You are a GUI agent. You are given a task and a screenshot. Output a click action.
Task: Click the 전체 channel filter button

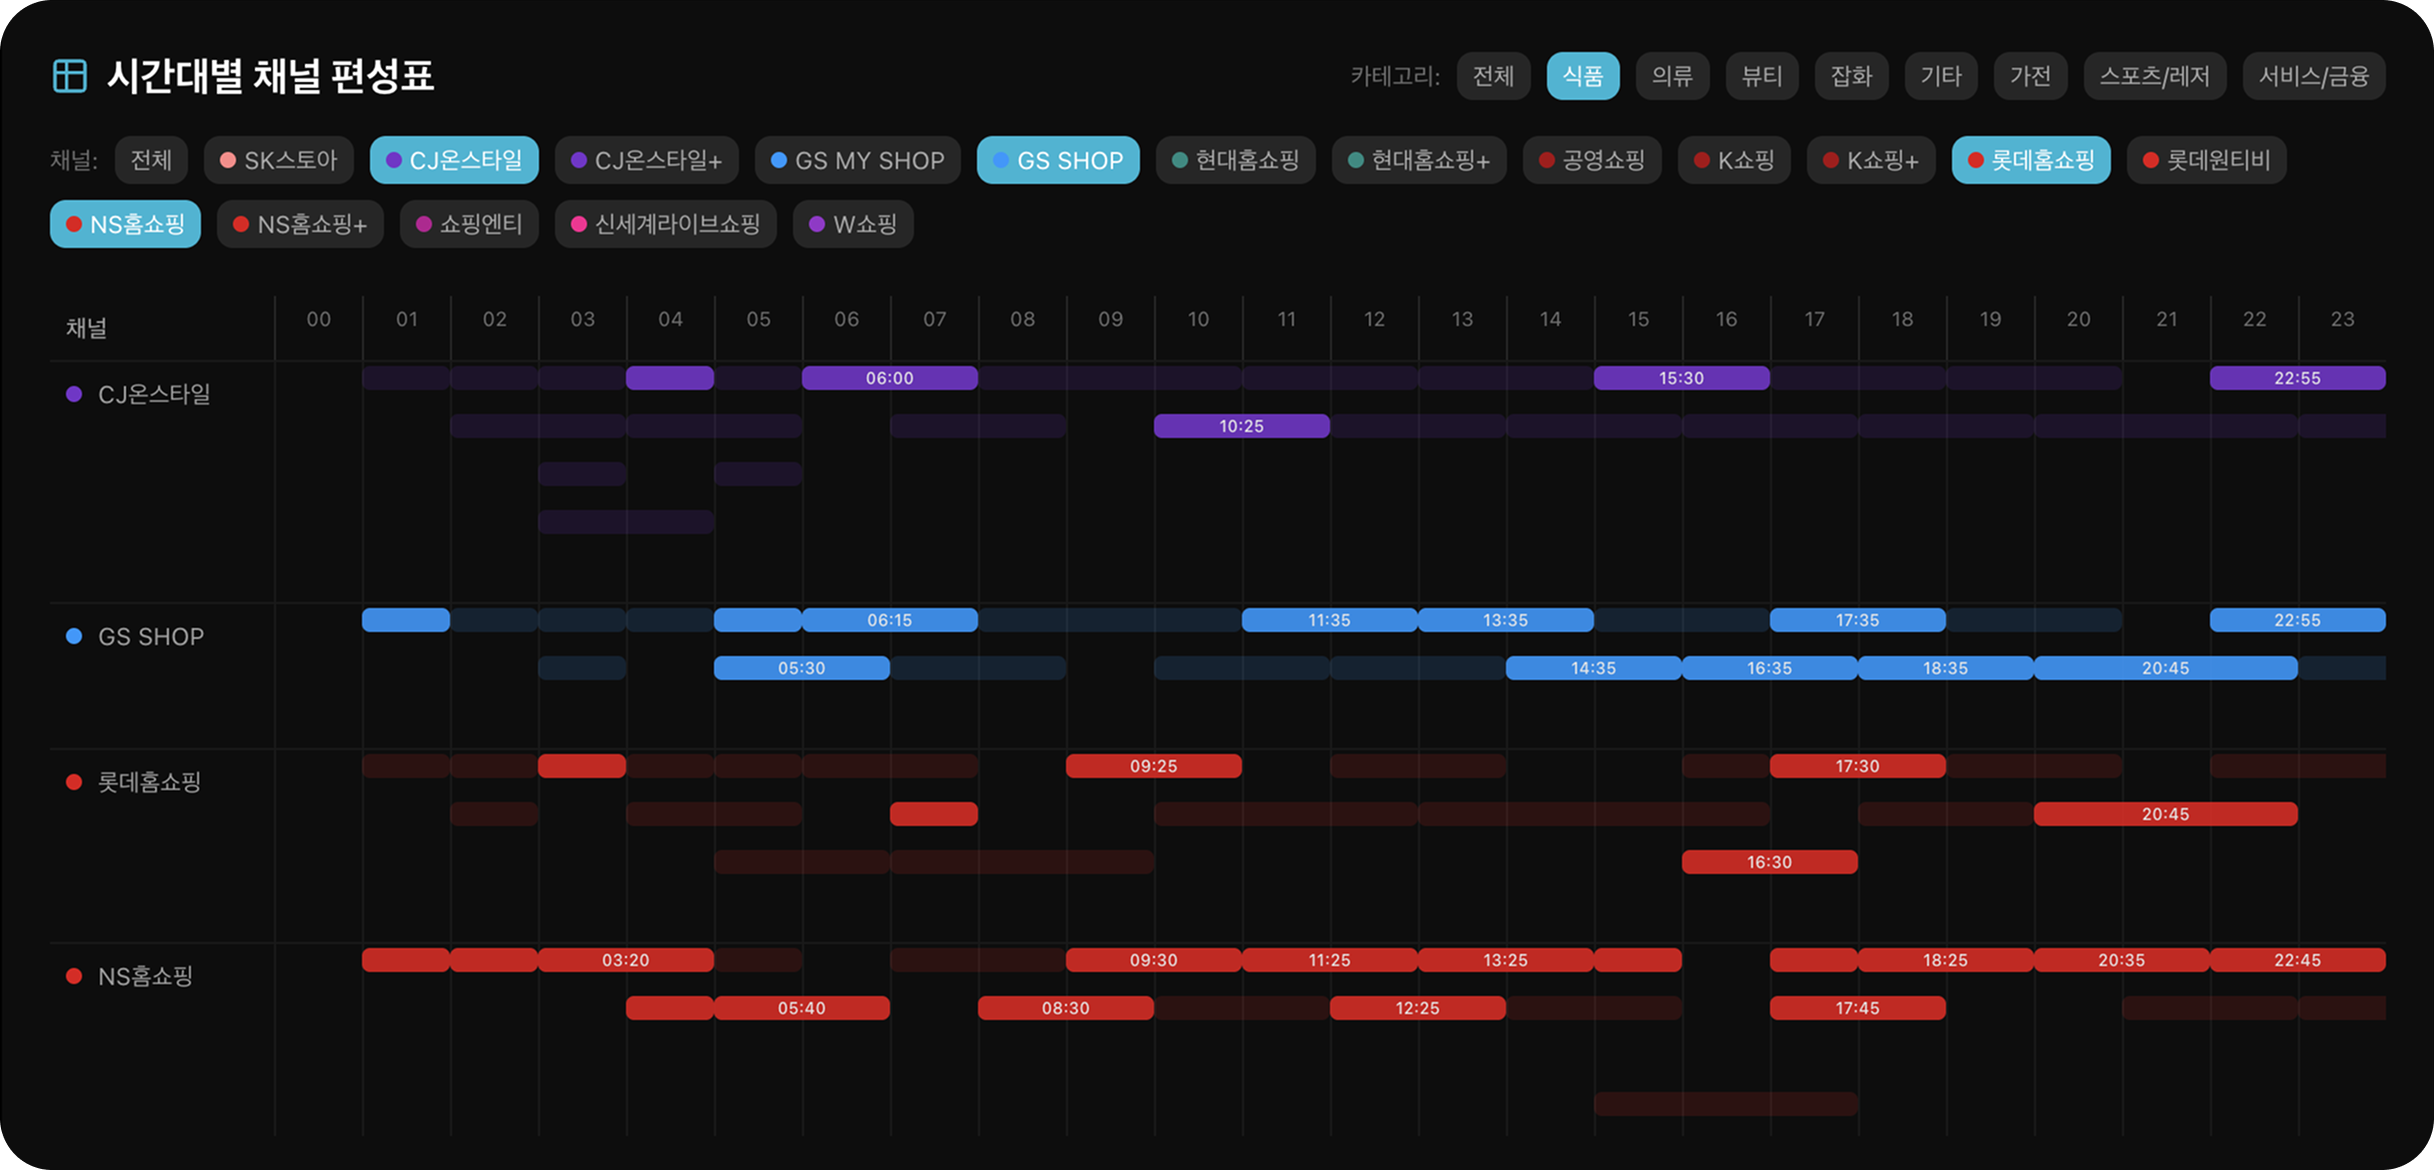click(151, 160)
